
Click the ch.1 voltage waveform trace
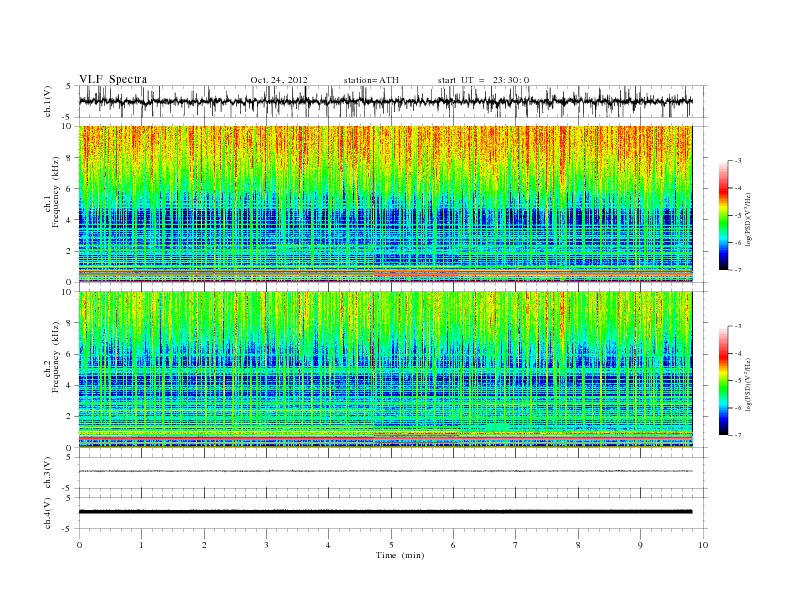click(385, 101)
